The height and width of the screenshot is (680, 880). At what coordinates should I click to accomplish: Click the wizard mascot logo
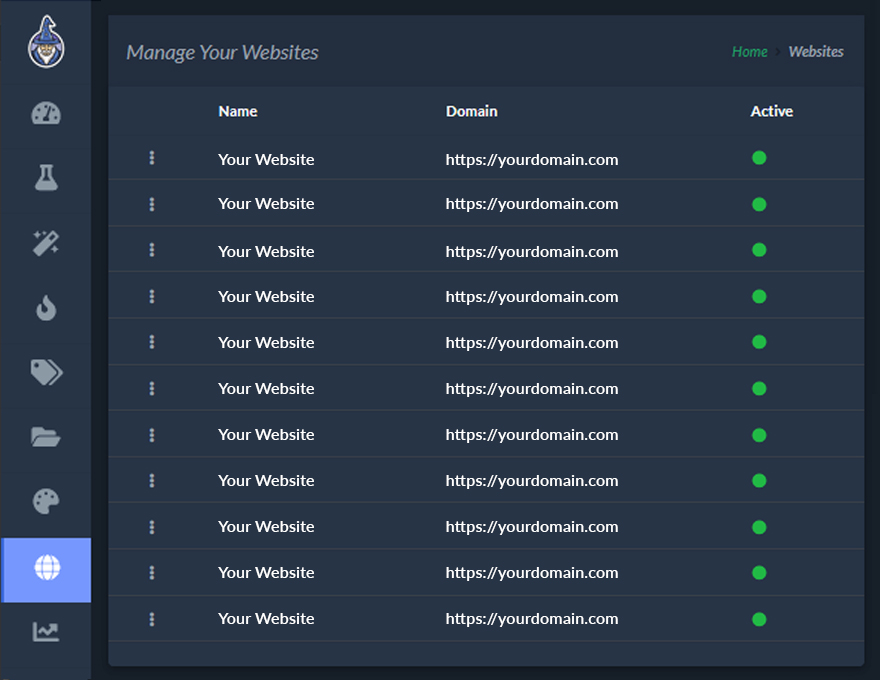pos(45,42)
